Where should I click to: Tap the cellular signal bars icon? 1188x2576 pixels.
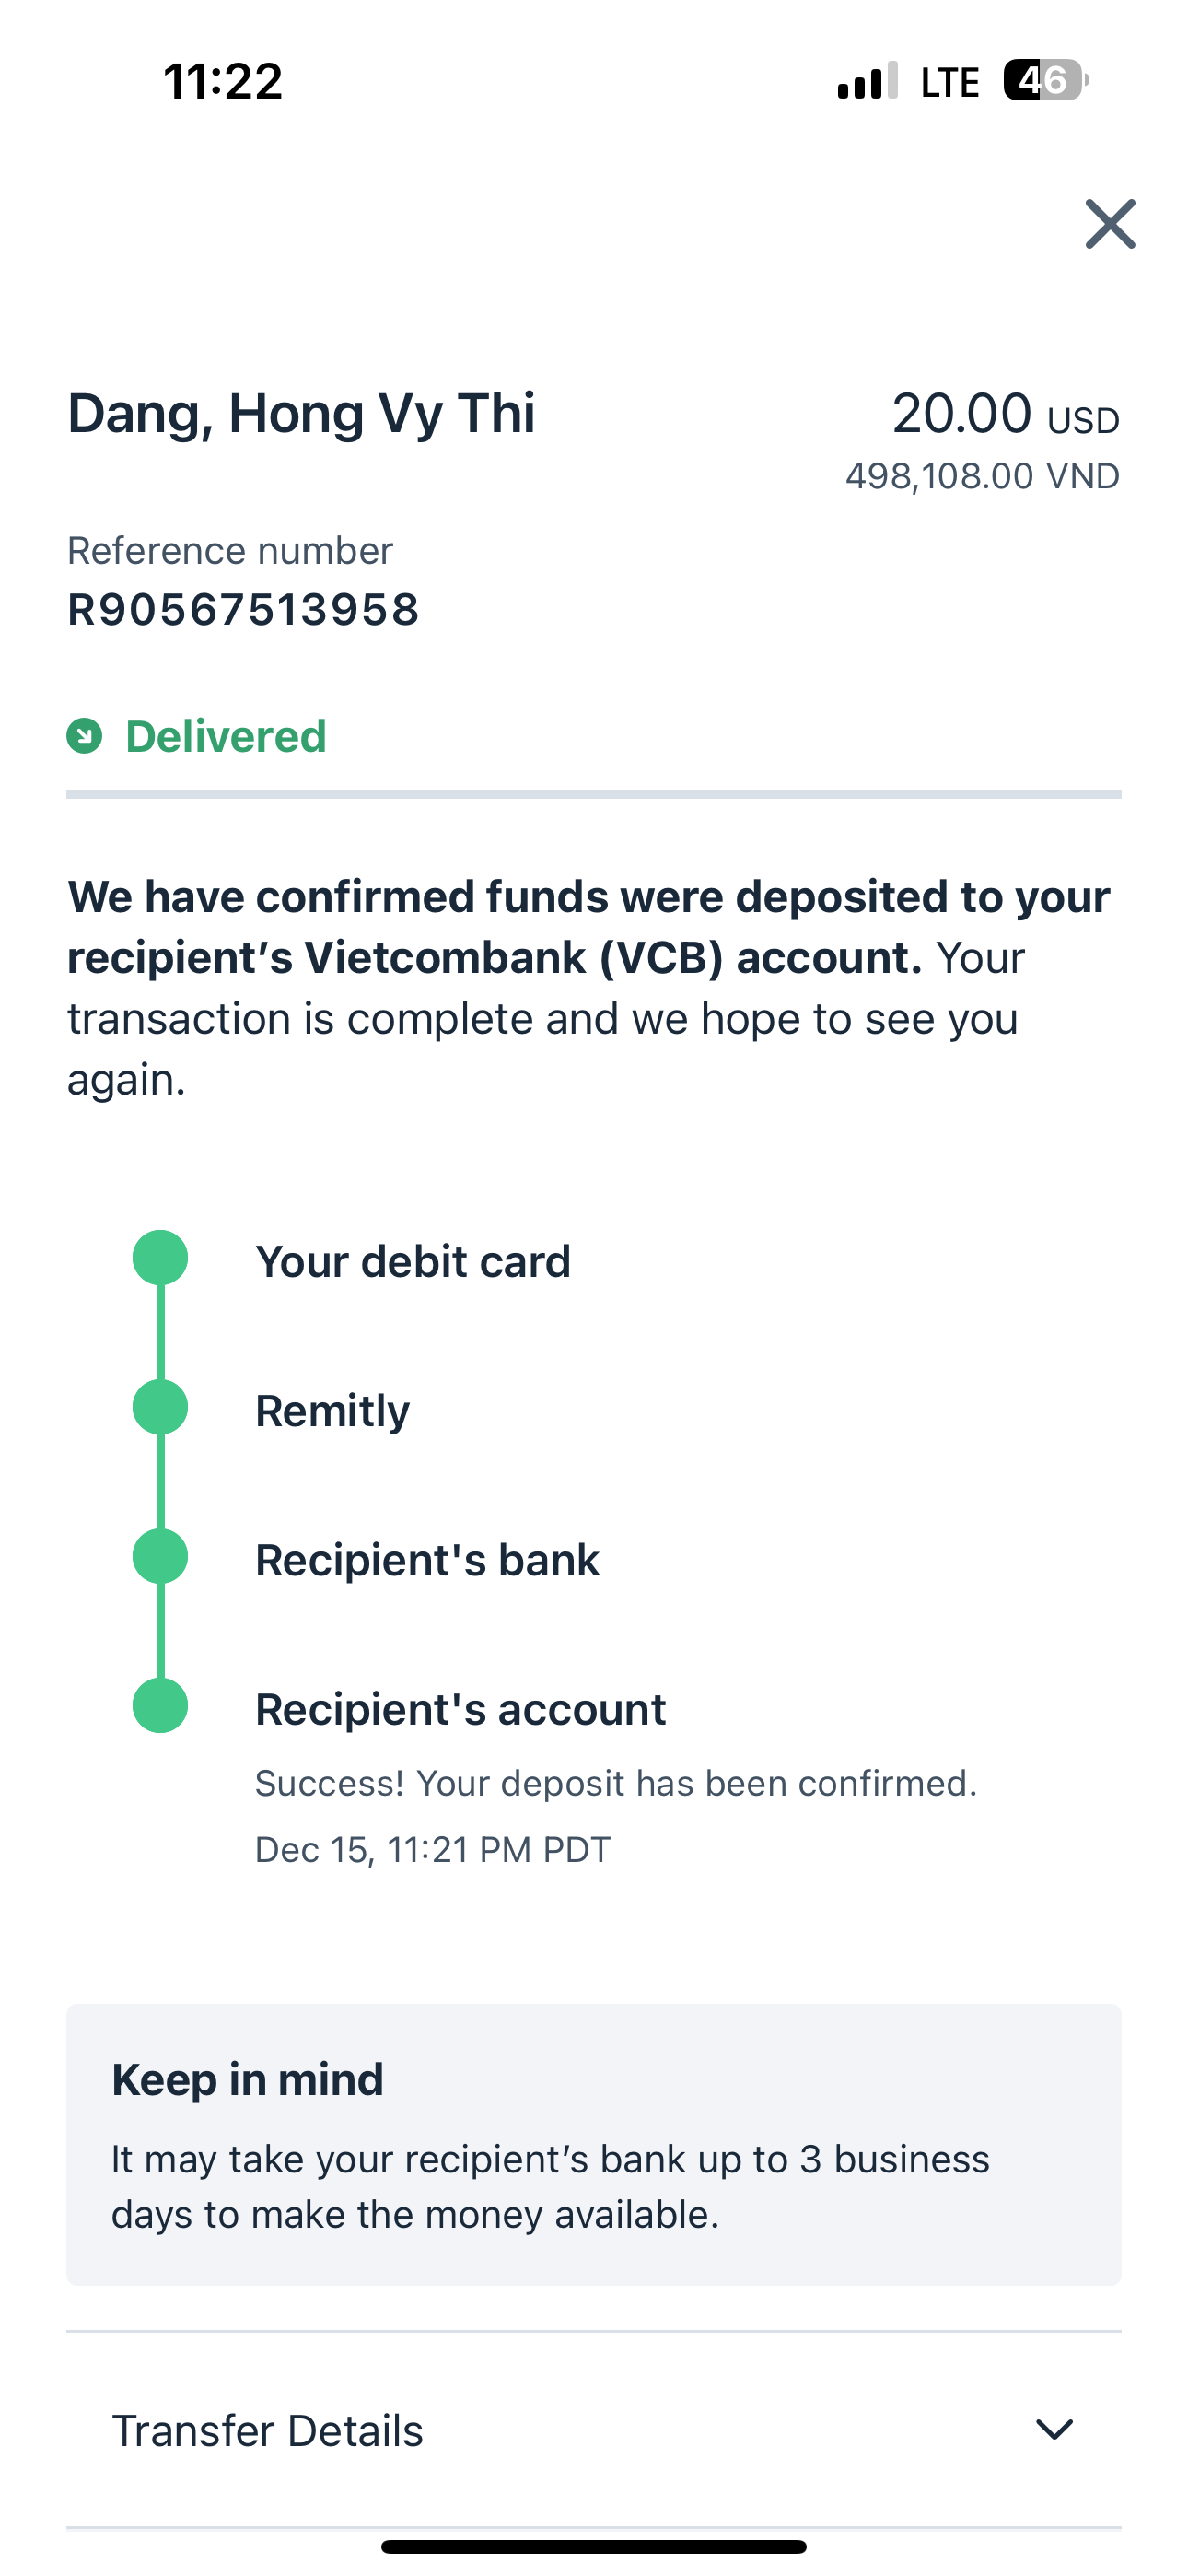tap(867, 81)
